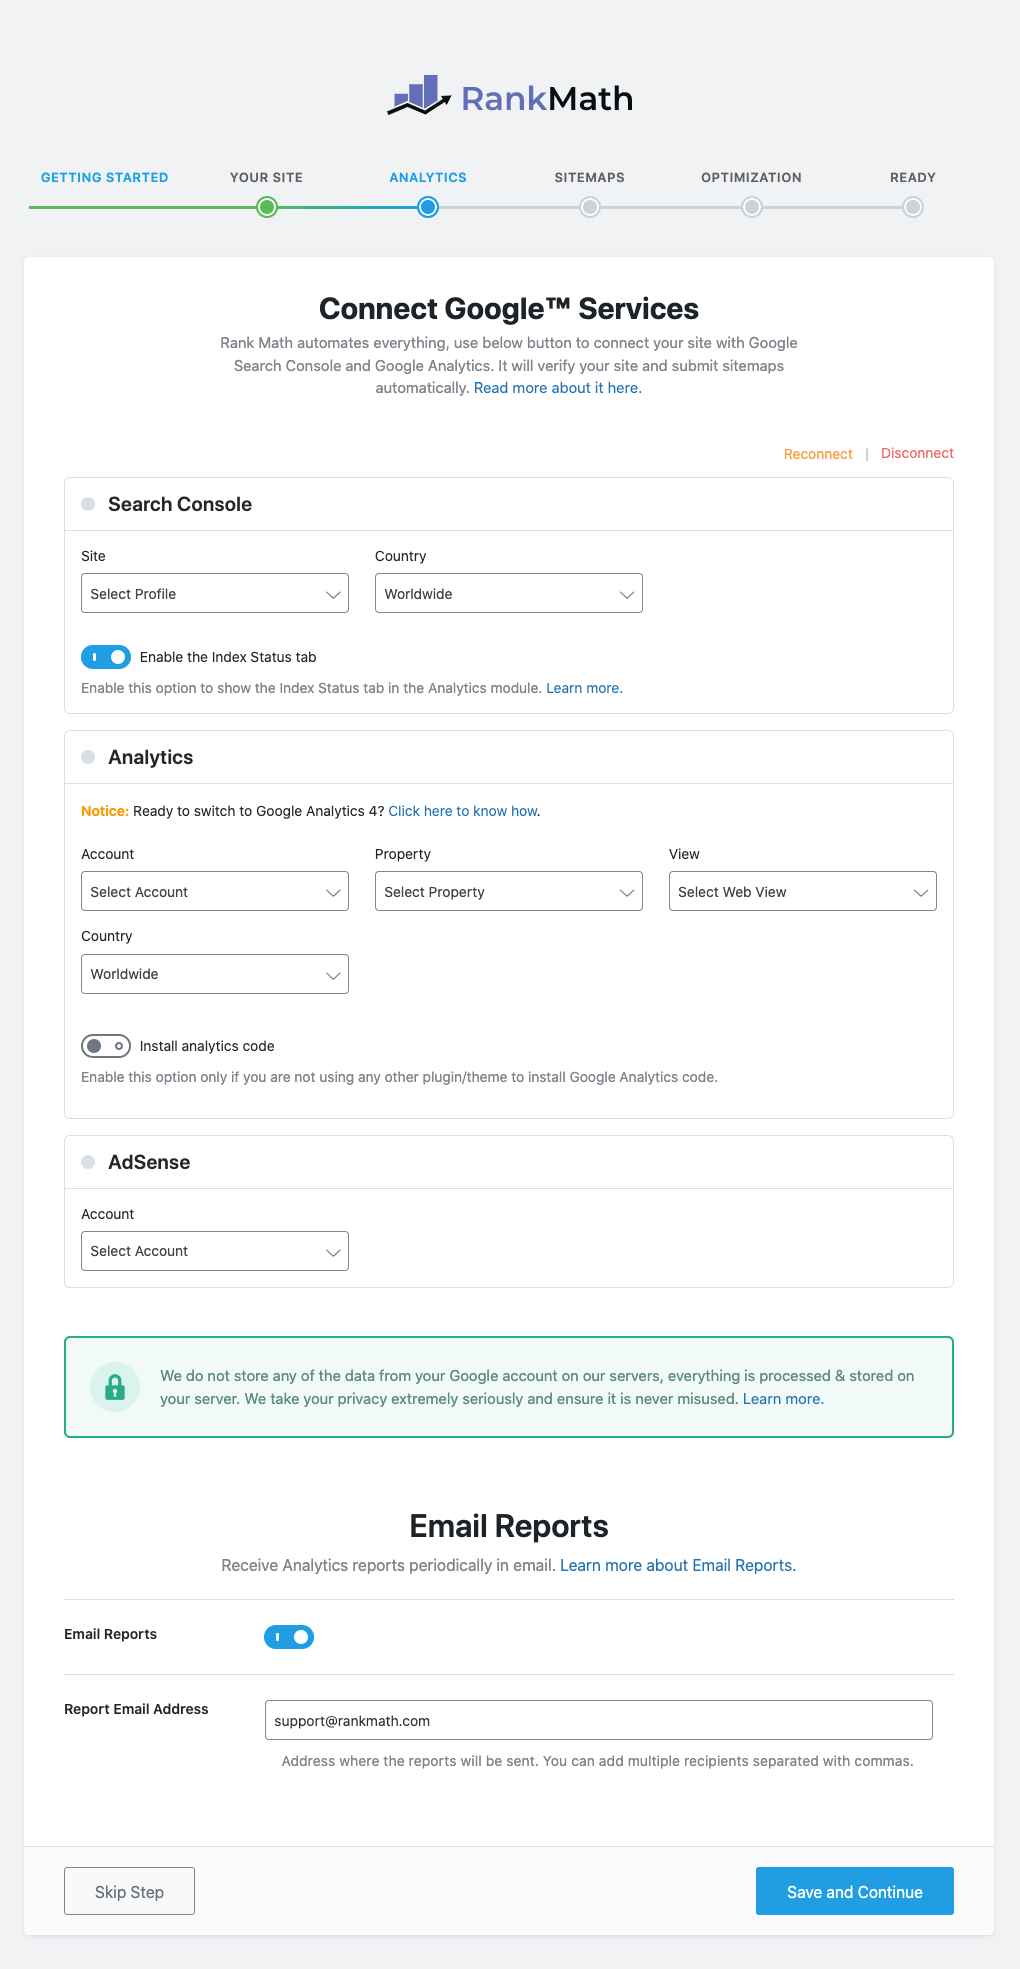Click the Analytics step circle indicator
The image size is (1020, 1969).
tap(427, 207)
